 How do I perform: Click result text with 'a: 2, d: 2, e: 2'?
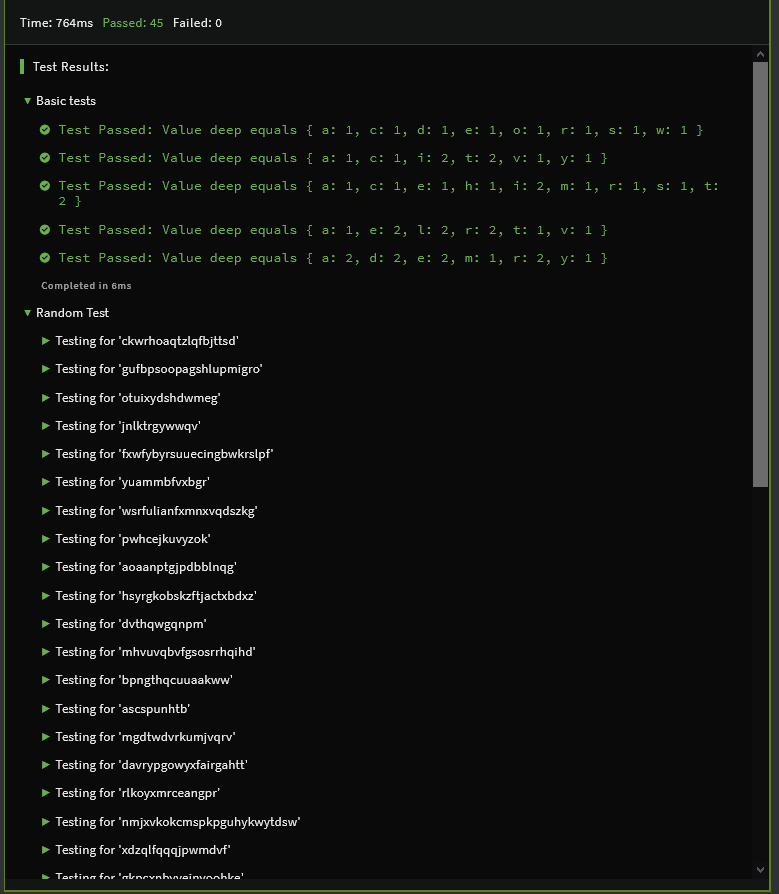pos(333,258)
